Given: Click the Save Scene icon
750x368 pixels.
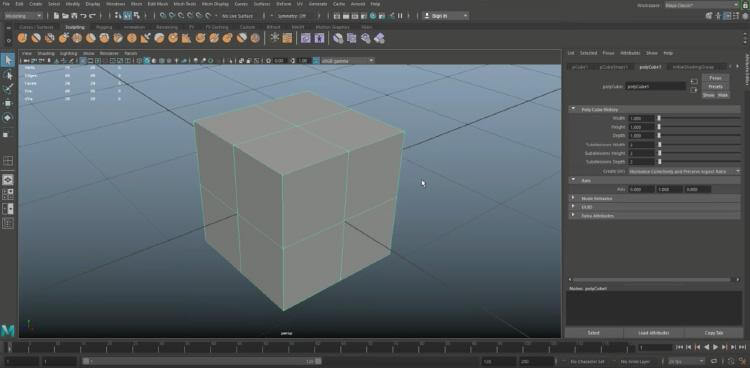Looking at the screenshot, I should pos(74,16).
